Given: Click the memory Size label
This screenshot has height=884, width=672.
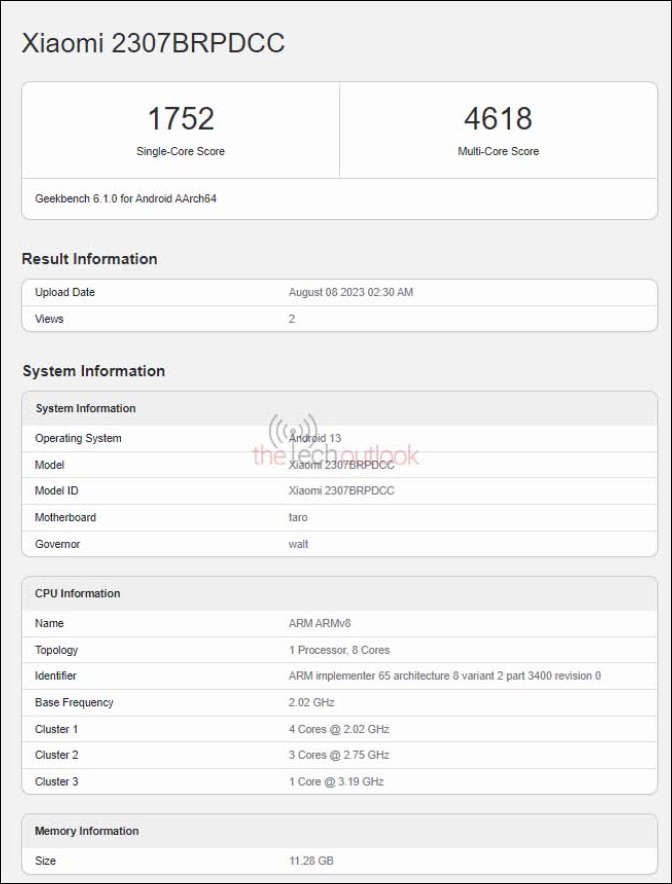Looking at the screenshot, I should (45, 861).
